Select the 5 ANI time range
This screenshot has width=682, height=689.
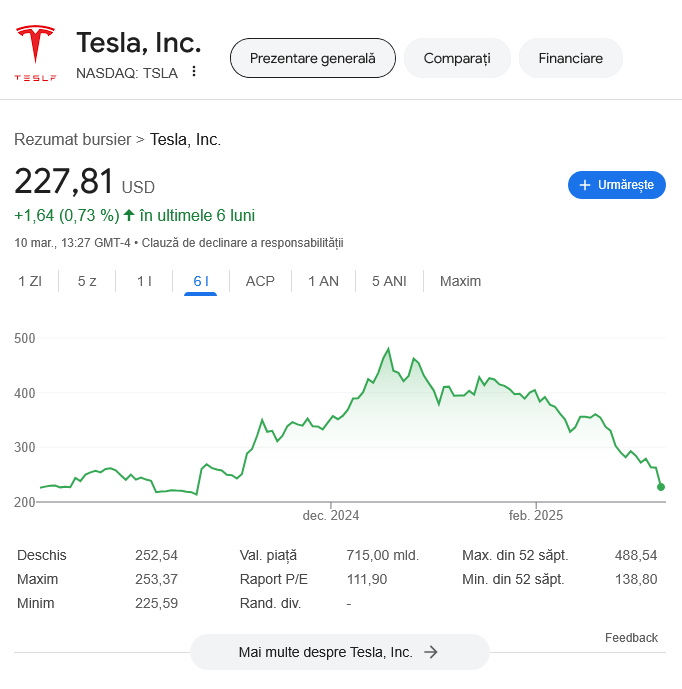389,281
